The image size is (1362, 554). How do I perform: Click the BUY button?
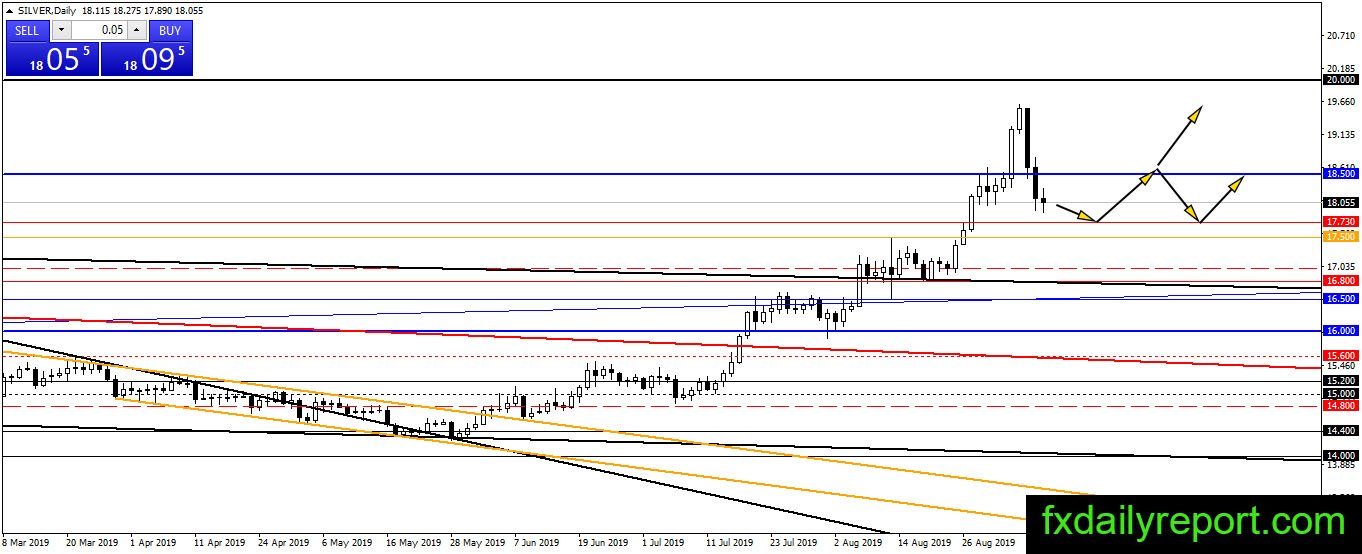[171, 30]
